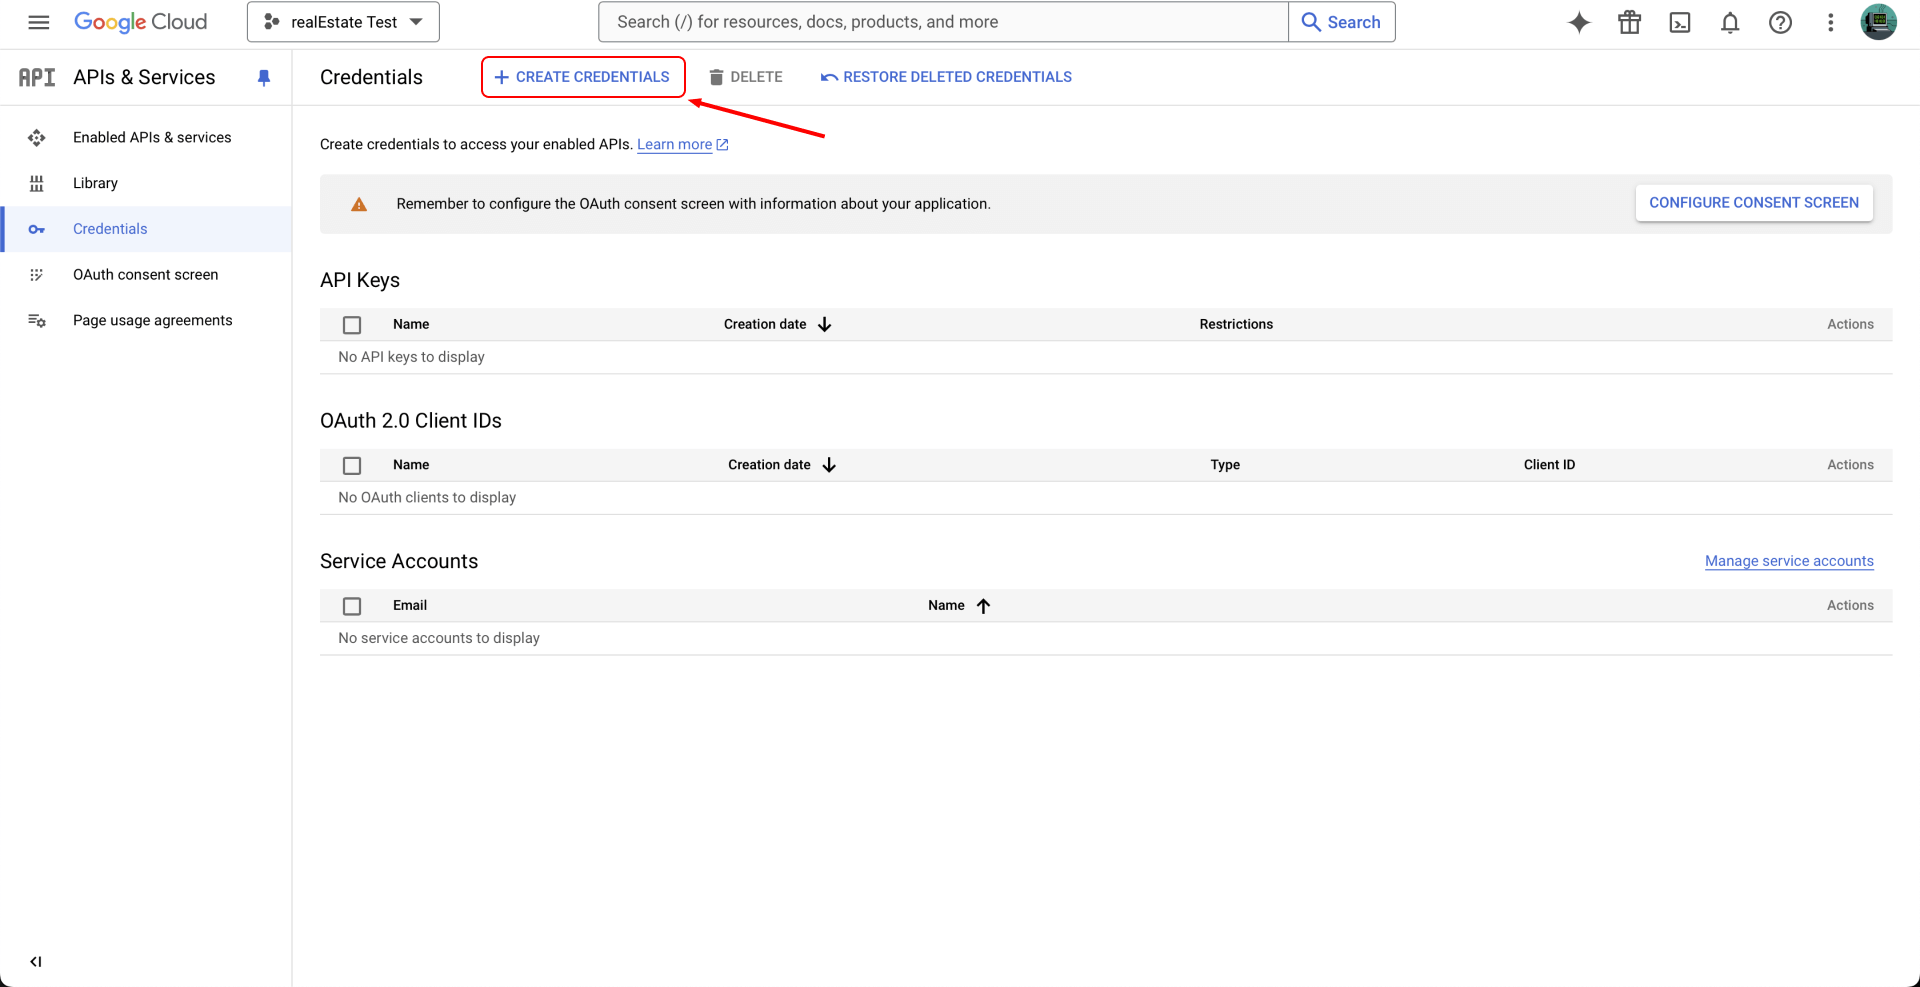
Task: Collapse the left sidebar panel
Action: (x=36, y=961)
